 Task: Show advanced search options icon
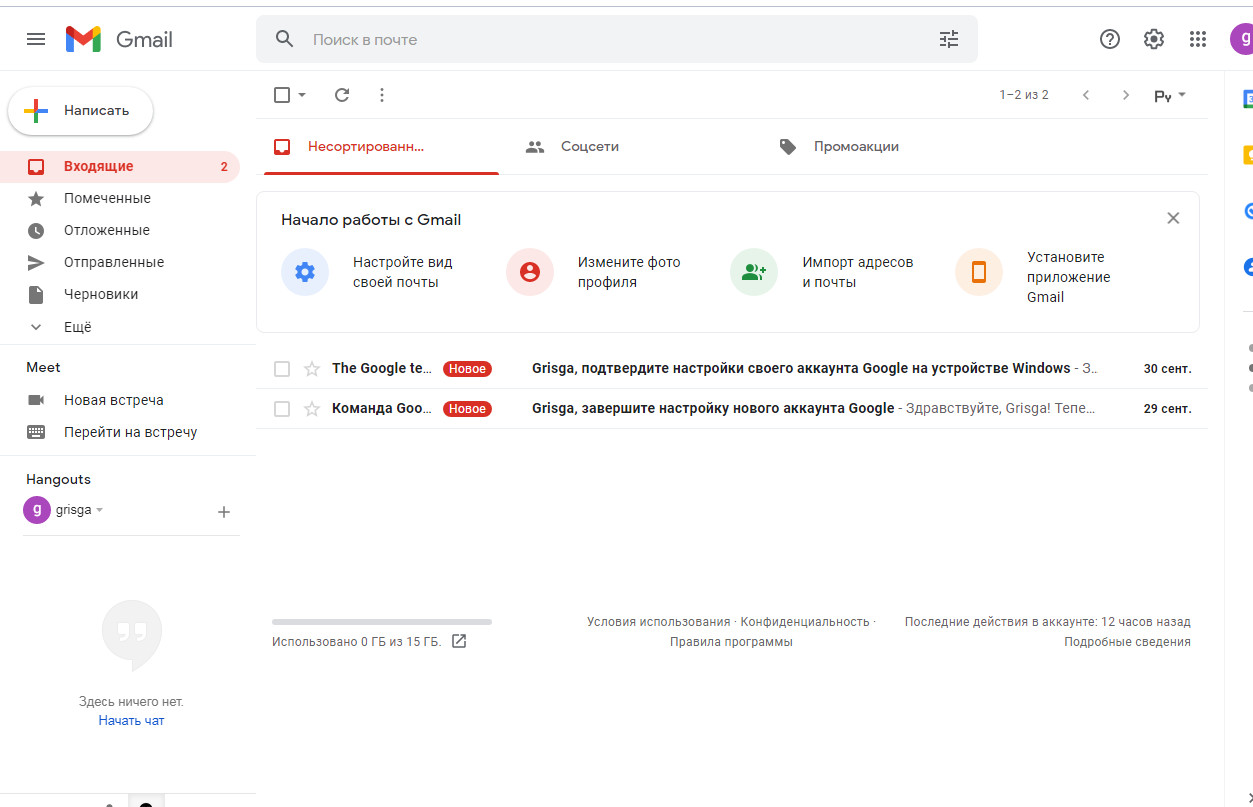click(x=949, y=39)
